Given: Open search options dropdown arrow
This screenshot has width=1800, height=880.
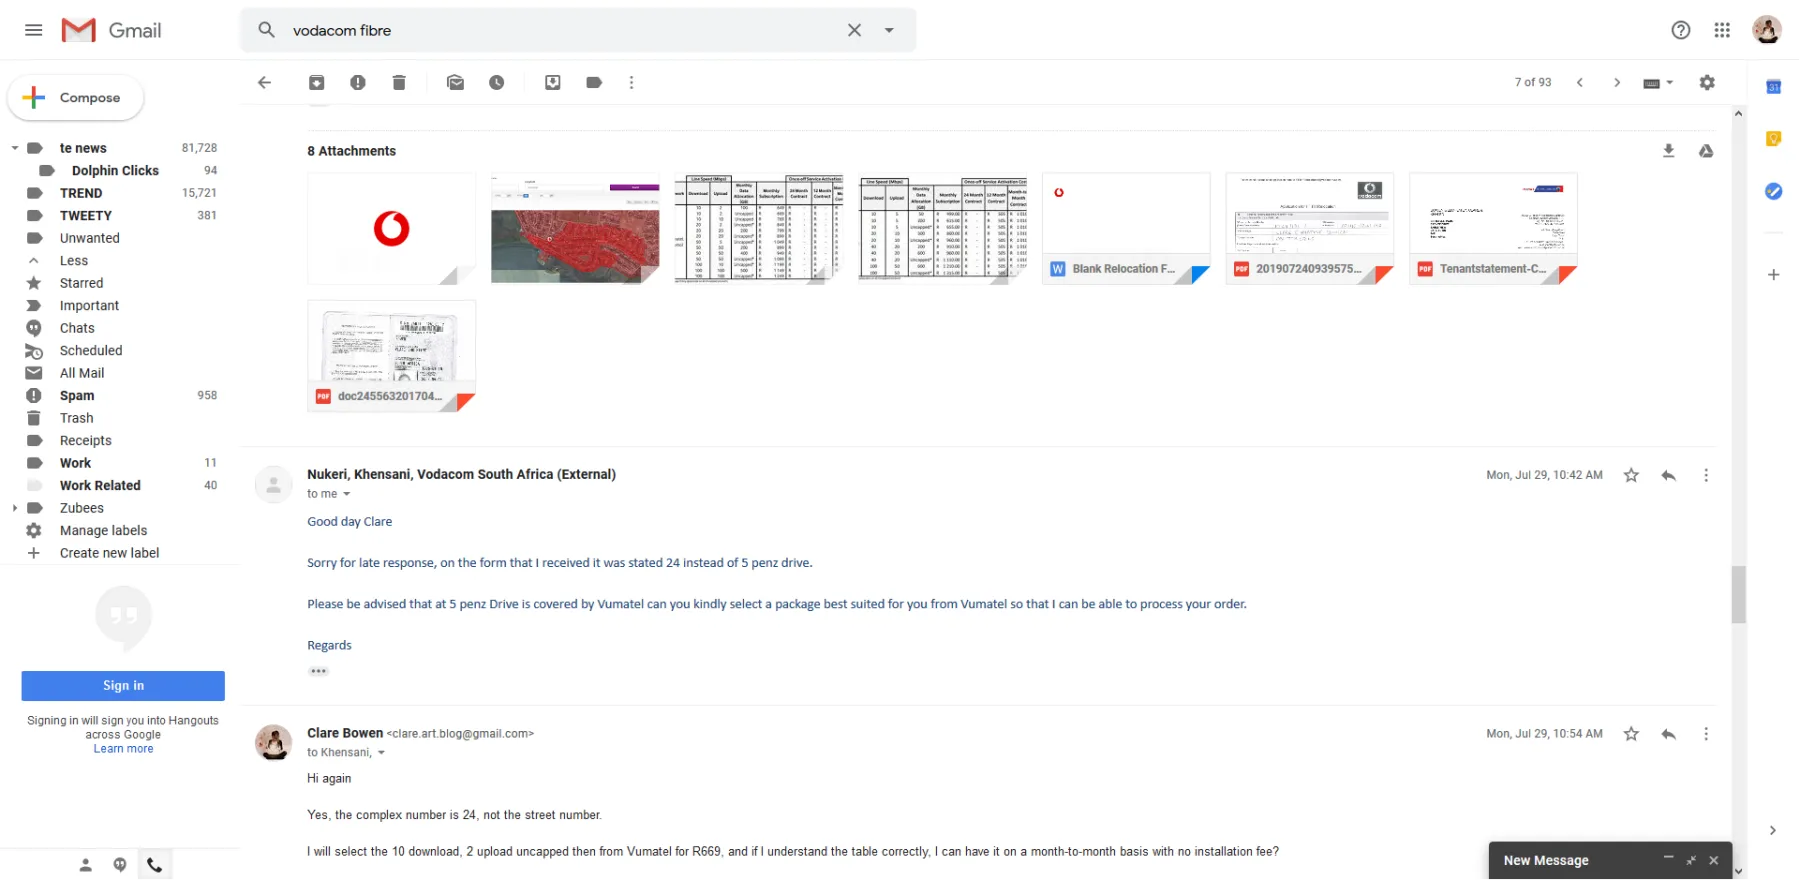Looking at the screenshot, I should 889,30.
